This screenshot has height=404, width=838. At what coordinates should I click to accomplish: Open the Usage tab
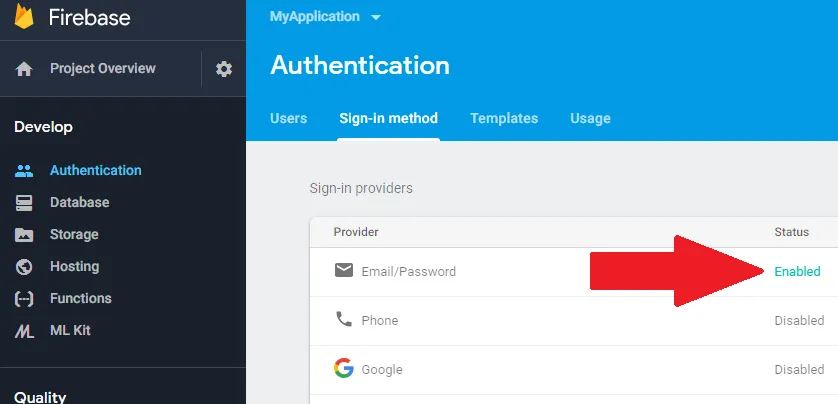click(590, 118)
